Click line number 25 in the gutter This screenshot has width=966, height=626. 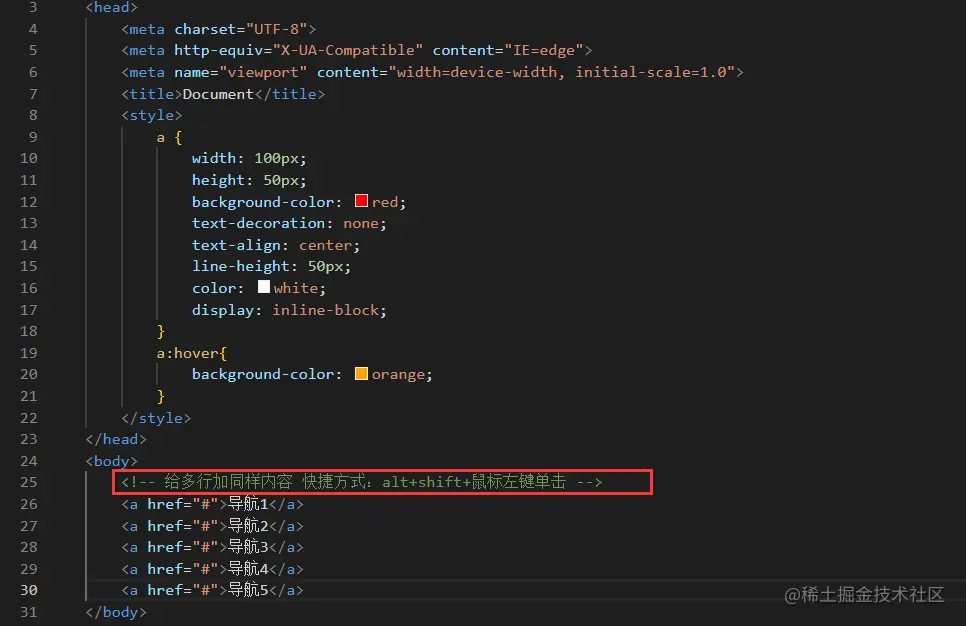[x=29, y=482]
